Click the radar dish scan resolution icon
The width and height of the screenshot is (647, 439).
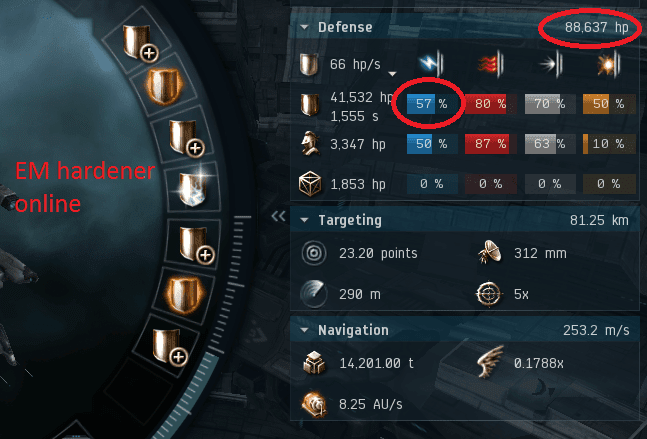click(490, 252)
